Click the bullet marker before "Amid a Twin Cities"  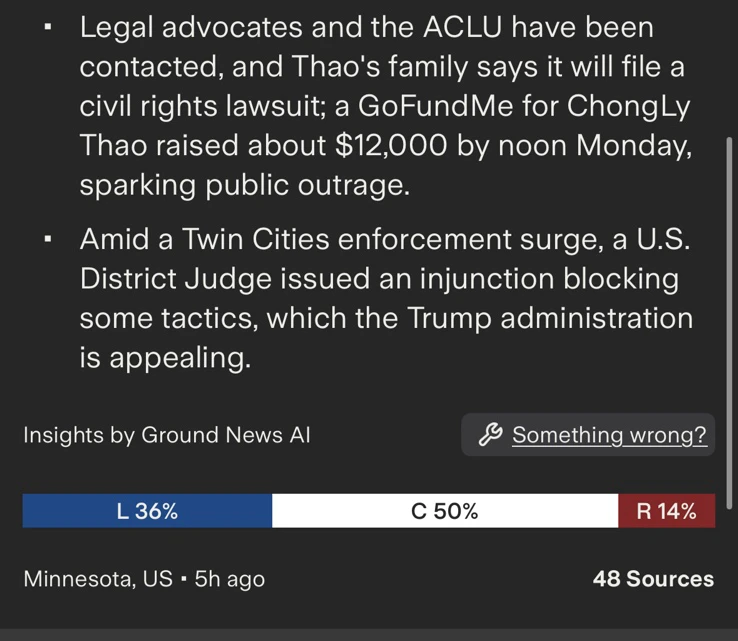coord(47,240)
